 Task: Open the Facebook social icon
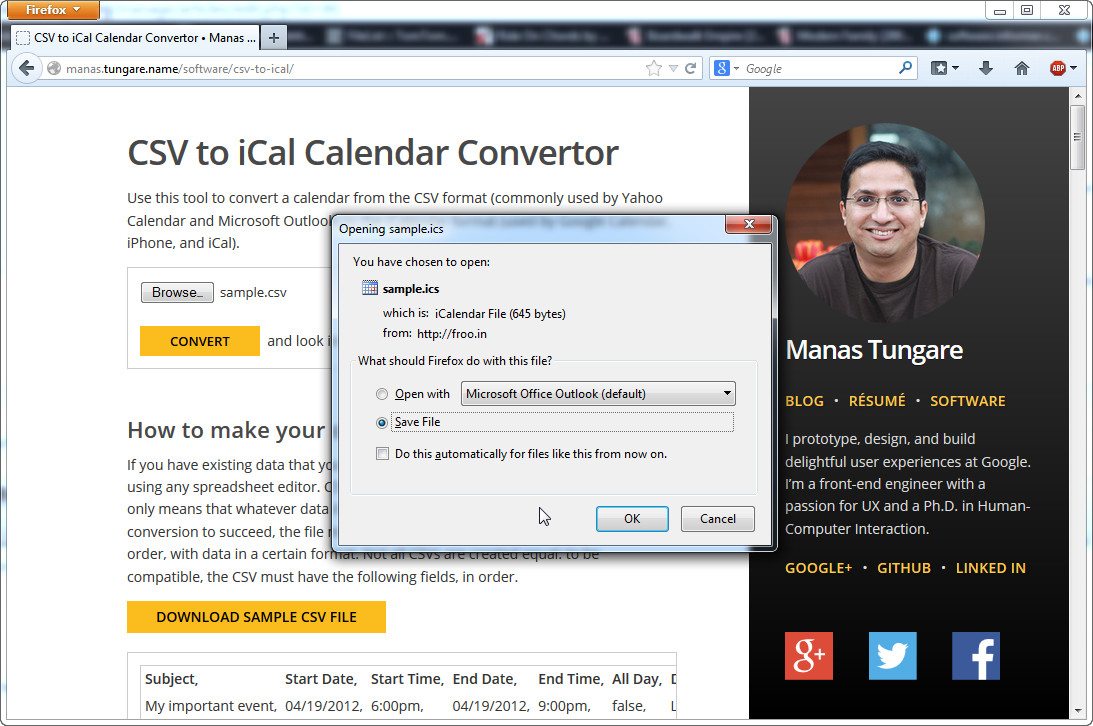click(976, 656)
